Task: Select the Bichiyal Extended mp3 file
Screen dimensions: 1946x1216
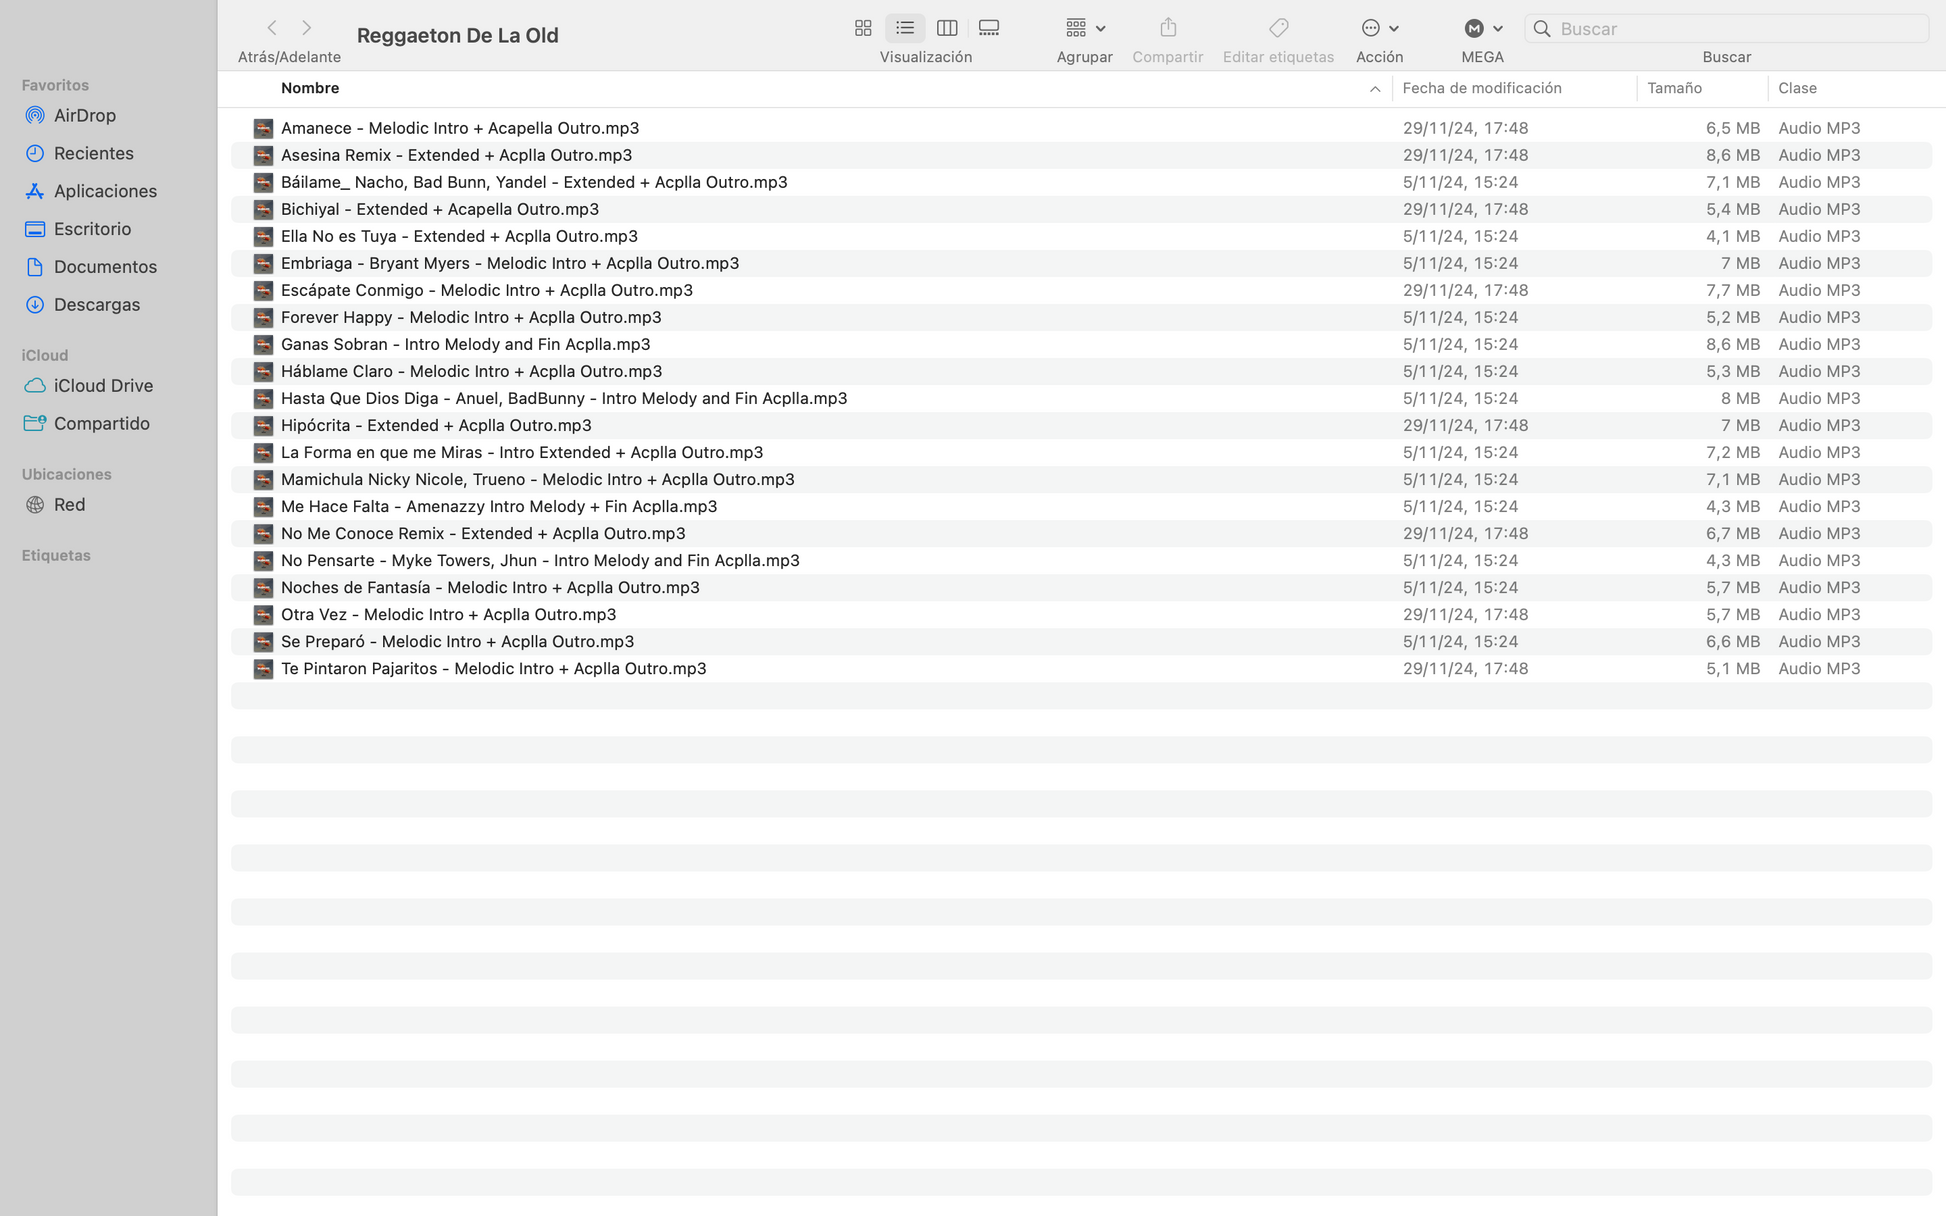Action: point(440,209)
